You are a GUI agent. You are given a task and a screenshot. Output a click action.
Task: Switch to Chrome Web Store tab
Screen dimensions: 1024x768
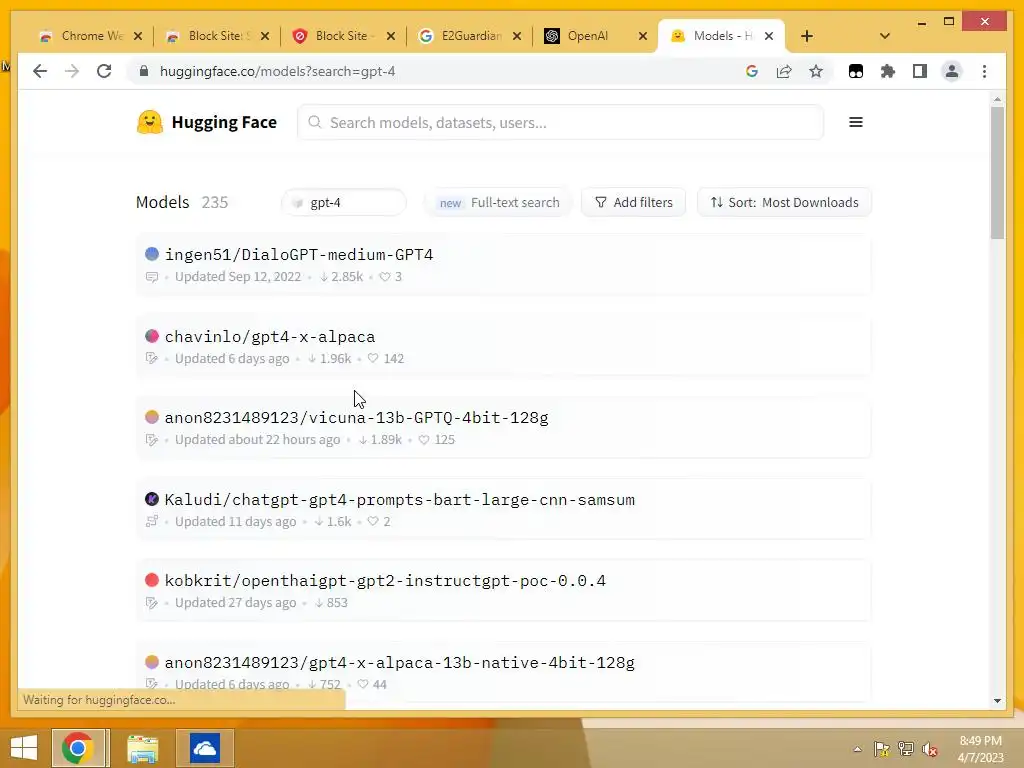(91, 36)
